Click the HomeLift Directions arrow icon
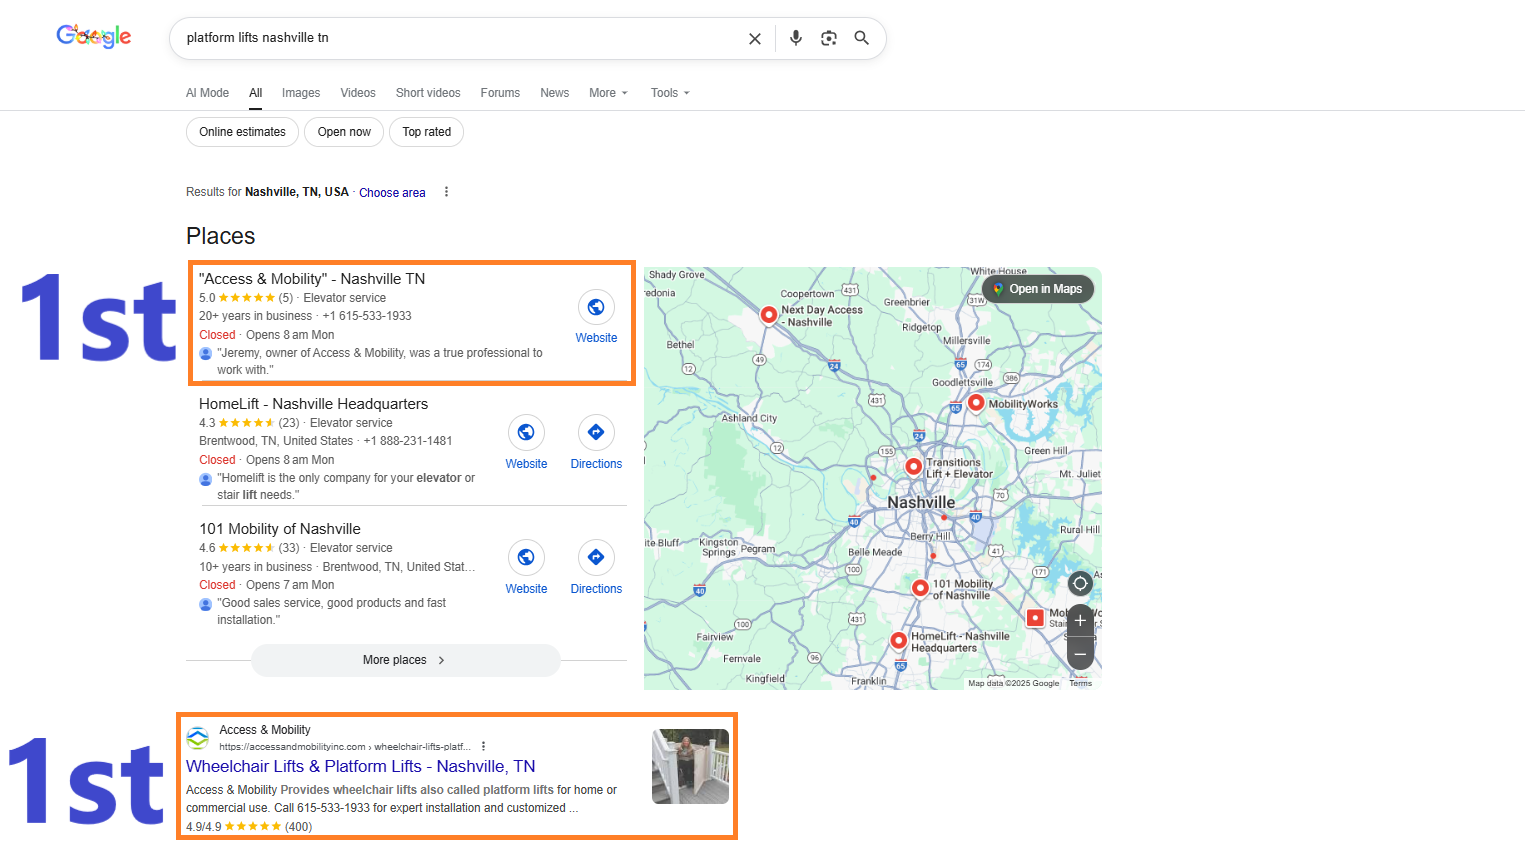 pos(596,432)
